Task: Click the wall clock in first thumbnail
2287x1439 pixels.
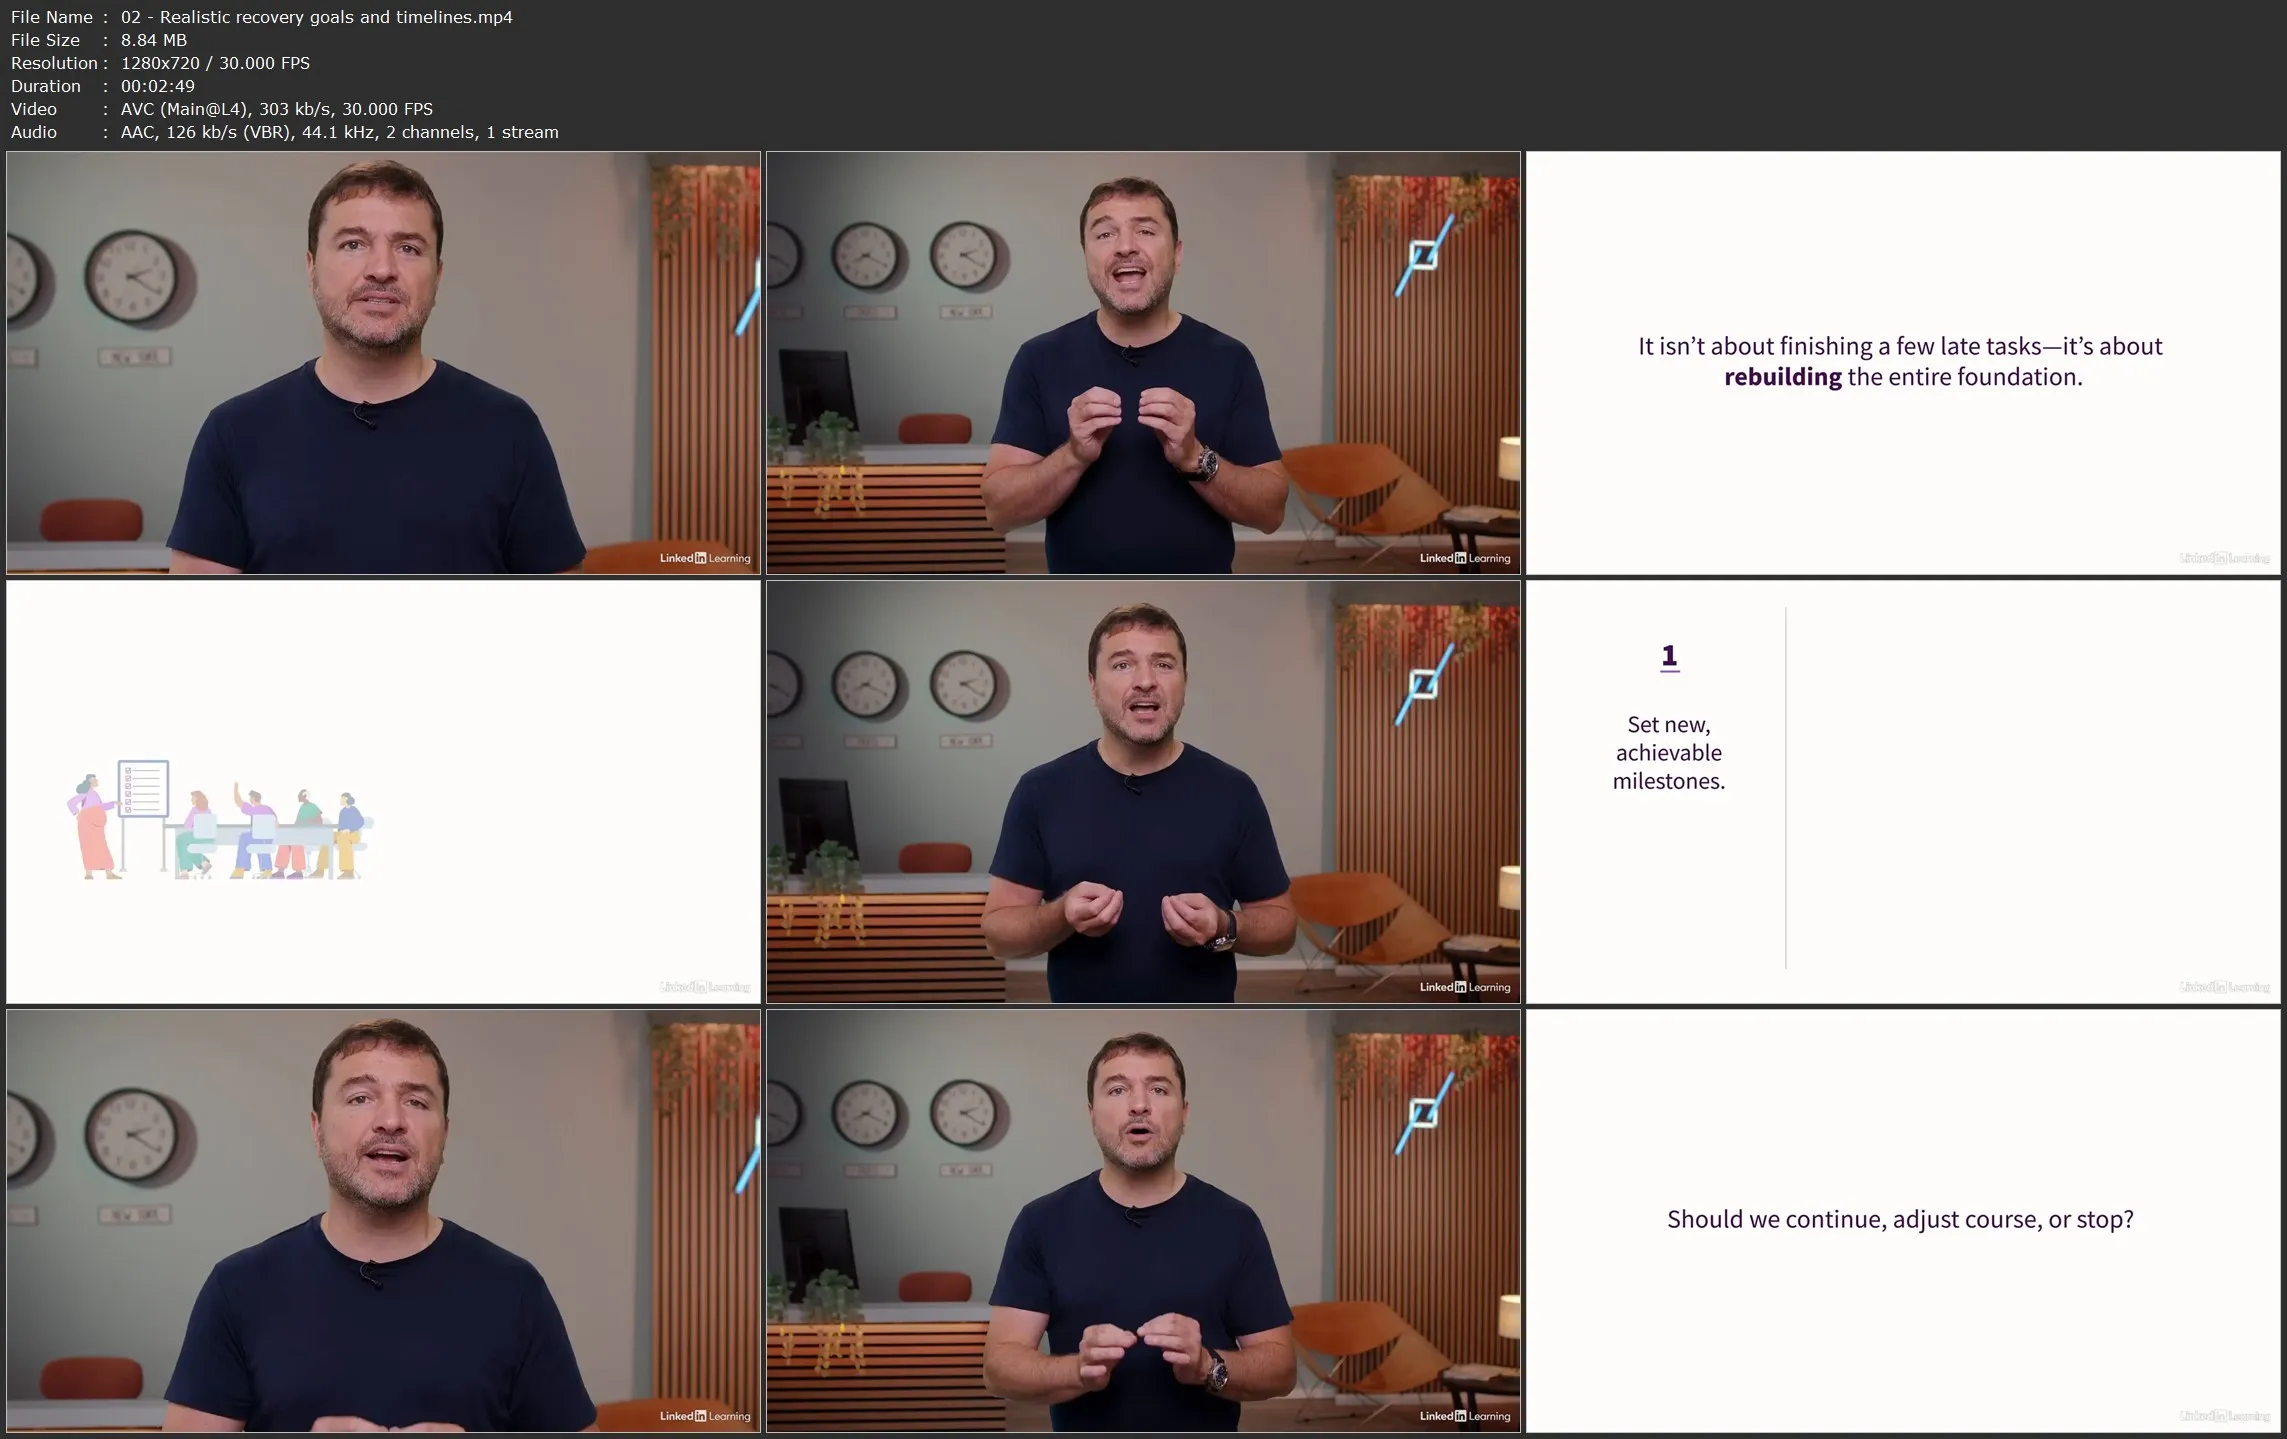Action: (130, 277)
